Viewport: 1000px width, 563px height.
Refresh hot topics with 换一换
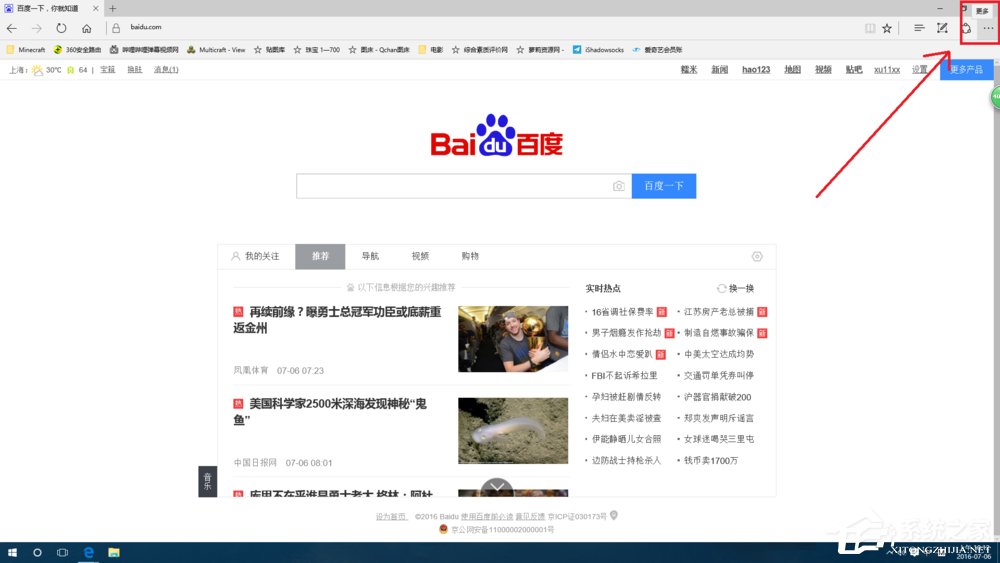coord(735,288)
